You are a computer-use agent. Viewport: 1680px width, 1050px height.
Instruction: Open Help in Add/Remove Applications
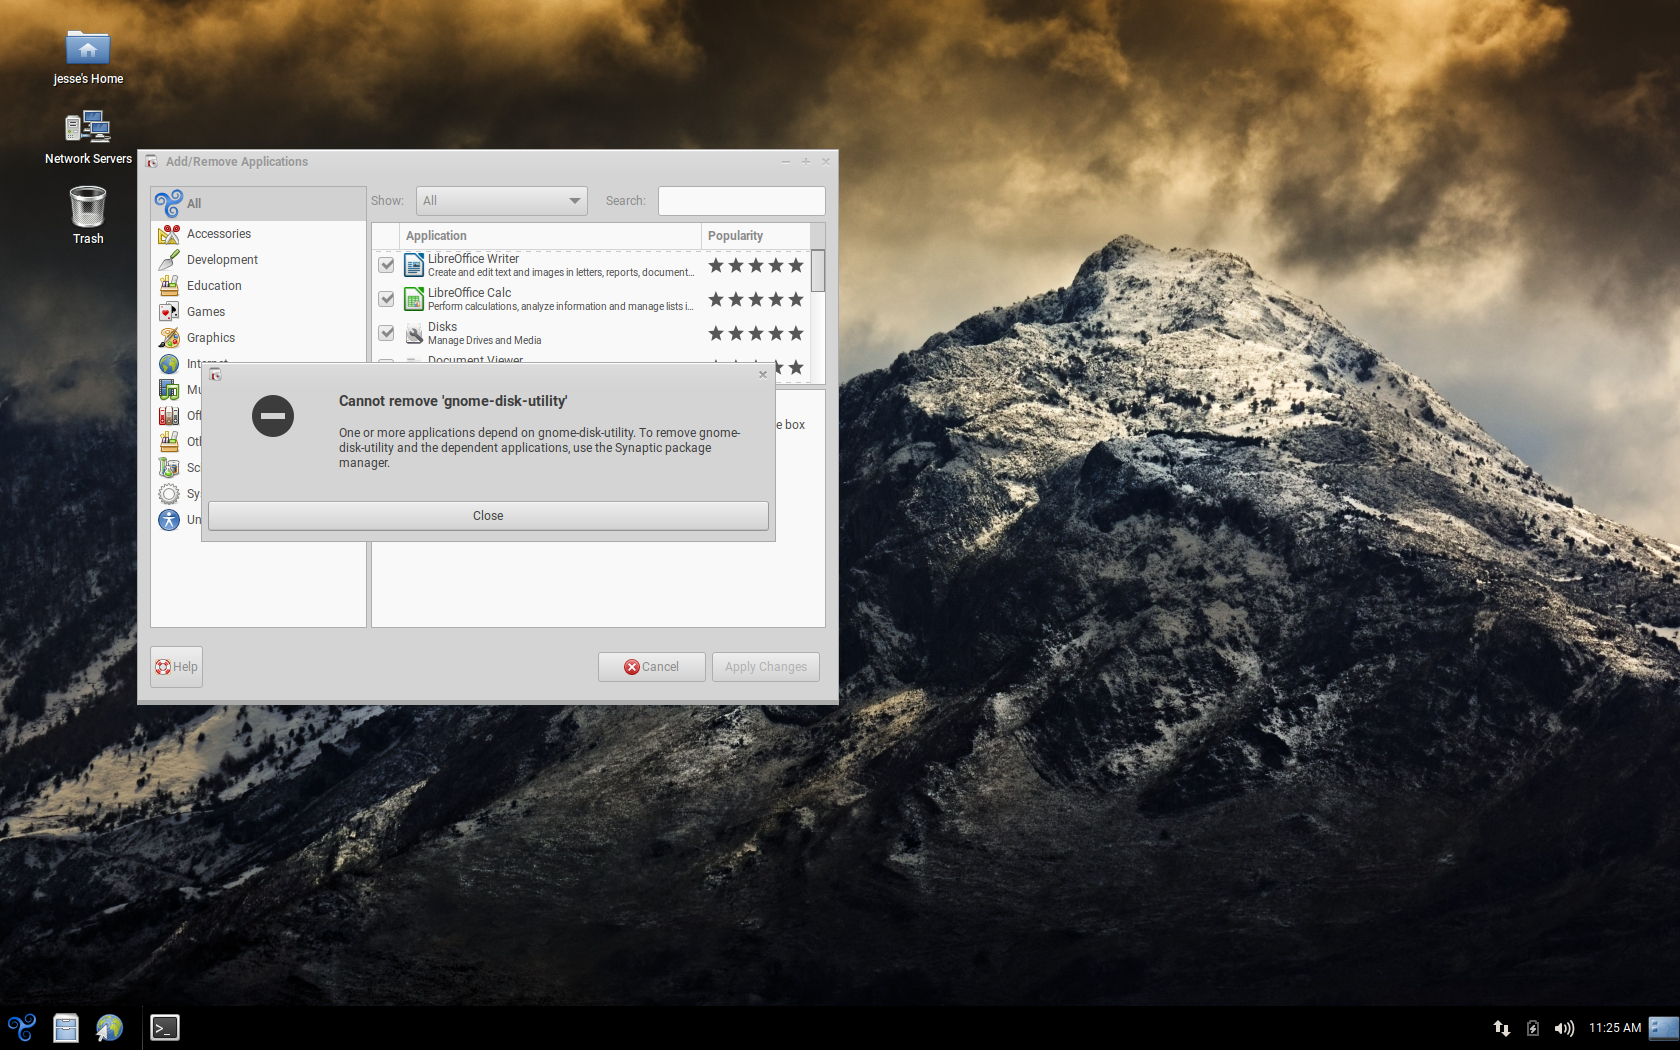[x=177, y=667]
